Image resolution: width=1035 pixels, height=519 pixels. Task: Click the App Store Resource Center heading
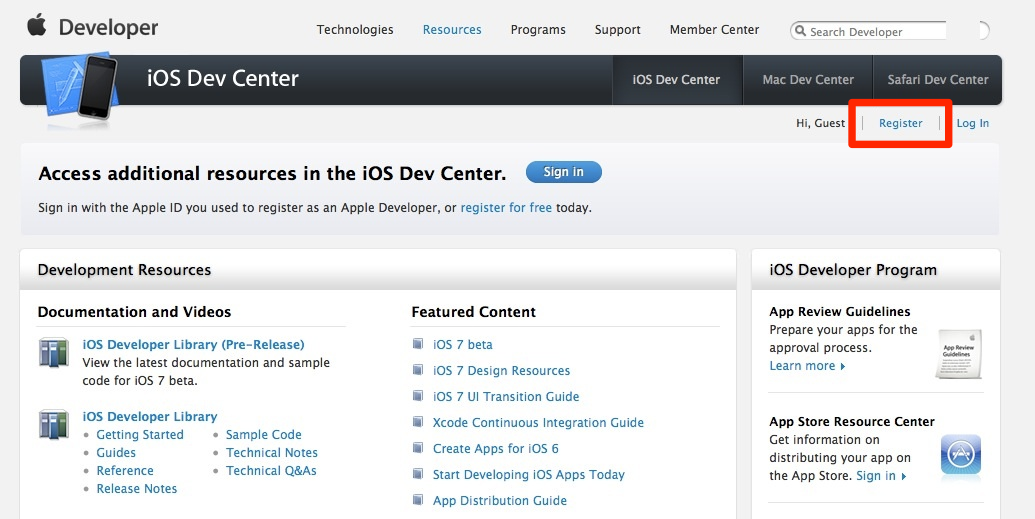click(x=852, y=421)
